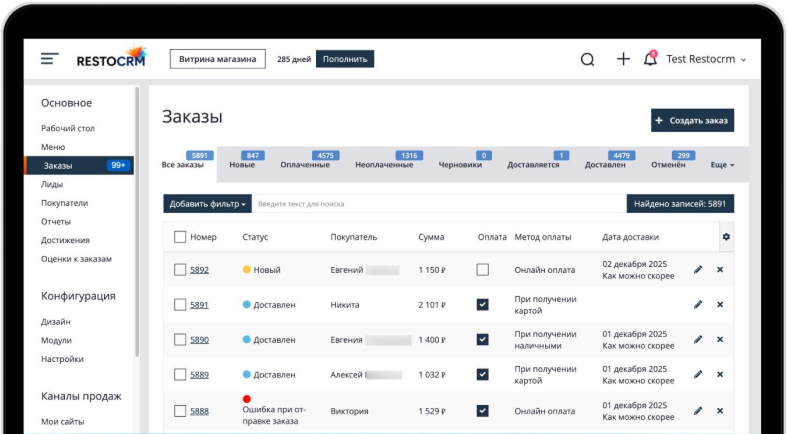Viewport: 787px width, 434px height.
Task: Edit order 5889 with pencil icon
Action: 698,374
